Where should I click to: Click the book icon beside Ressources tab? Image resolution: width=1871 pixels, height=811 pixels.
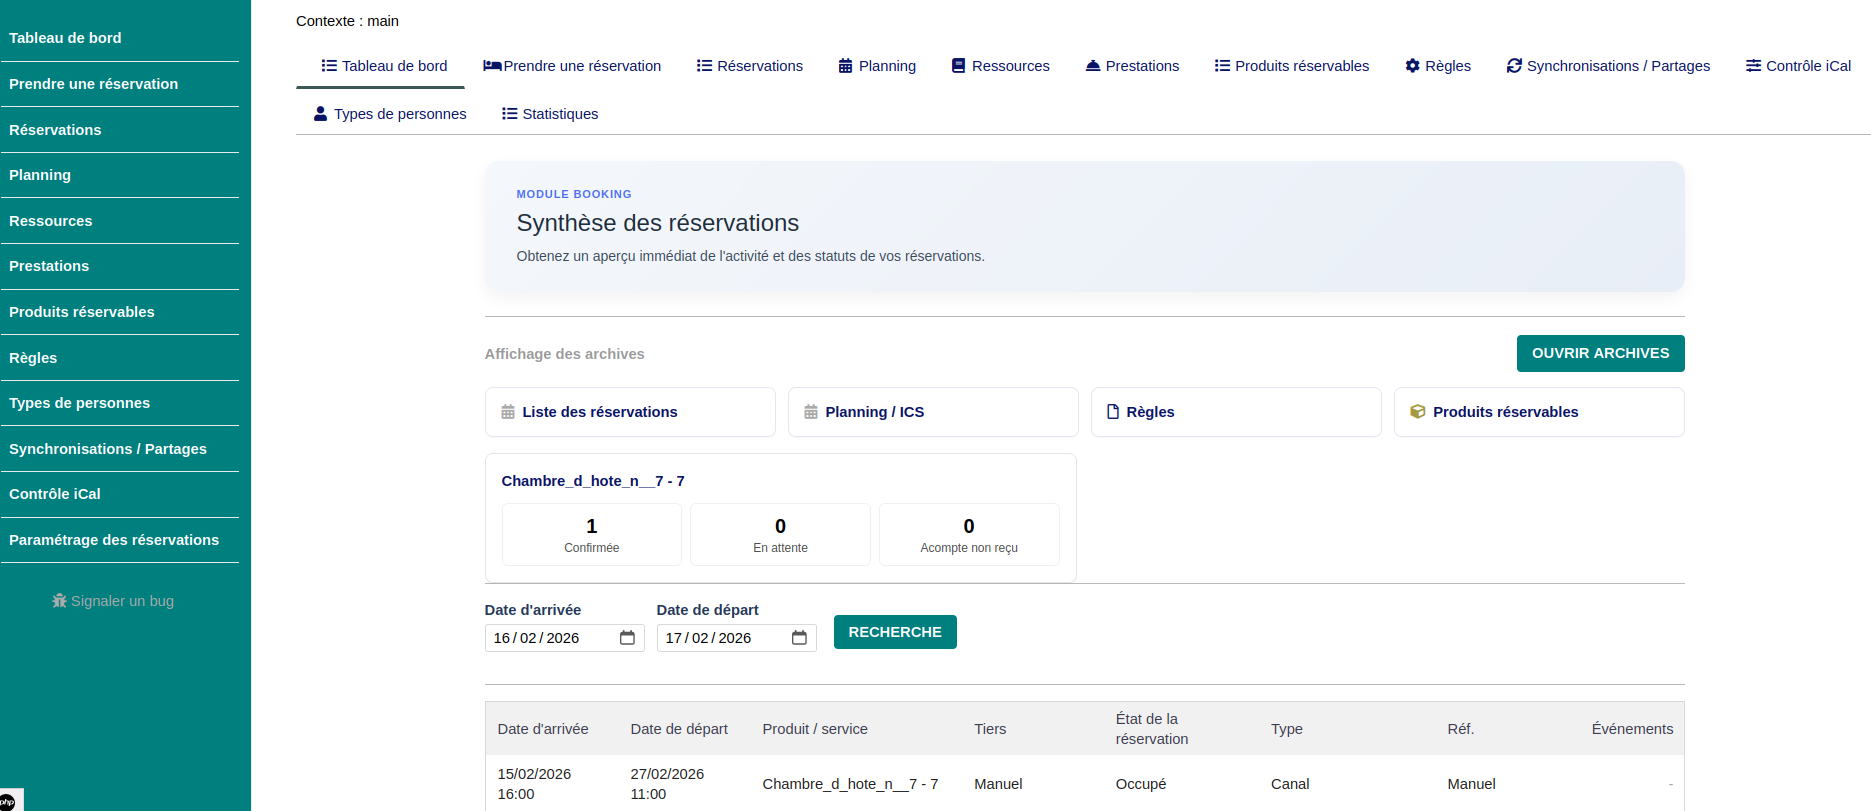click(x=959, y=66)
